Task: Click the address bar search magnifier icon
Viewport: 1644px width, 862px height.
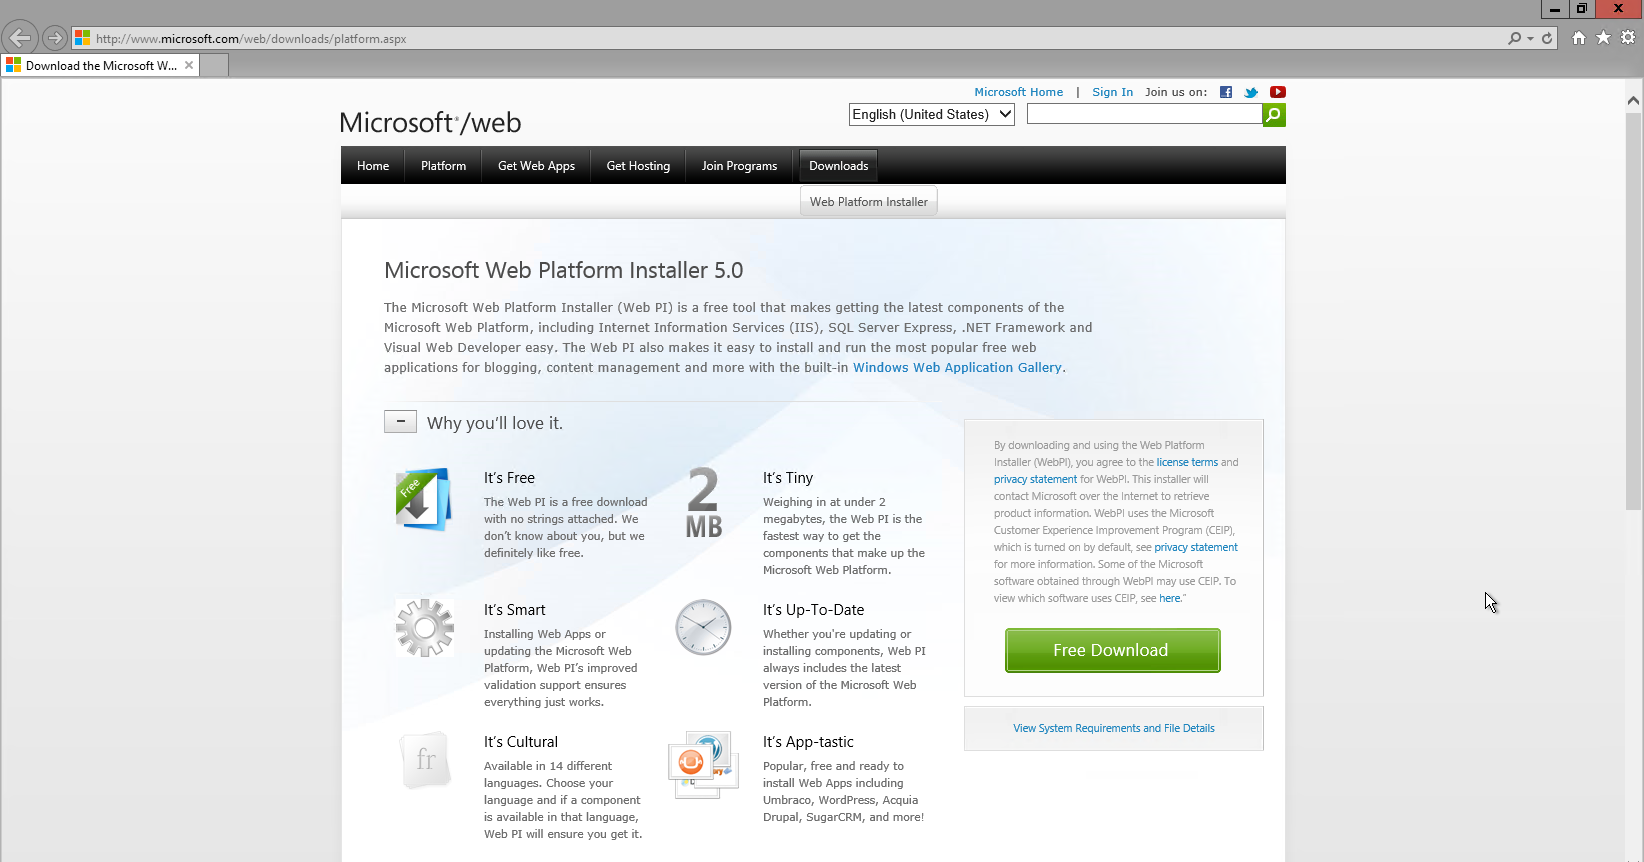Action: pyautogui.click(x=1515, y=38)
